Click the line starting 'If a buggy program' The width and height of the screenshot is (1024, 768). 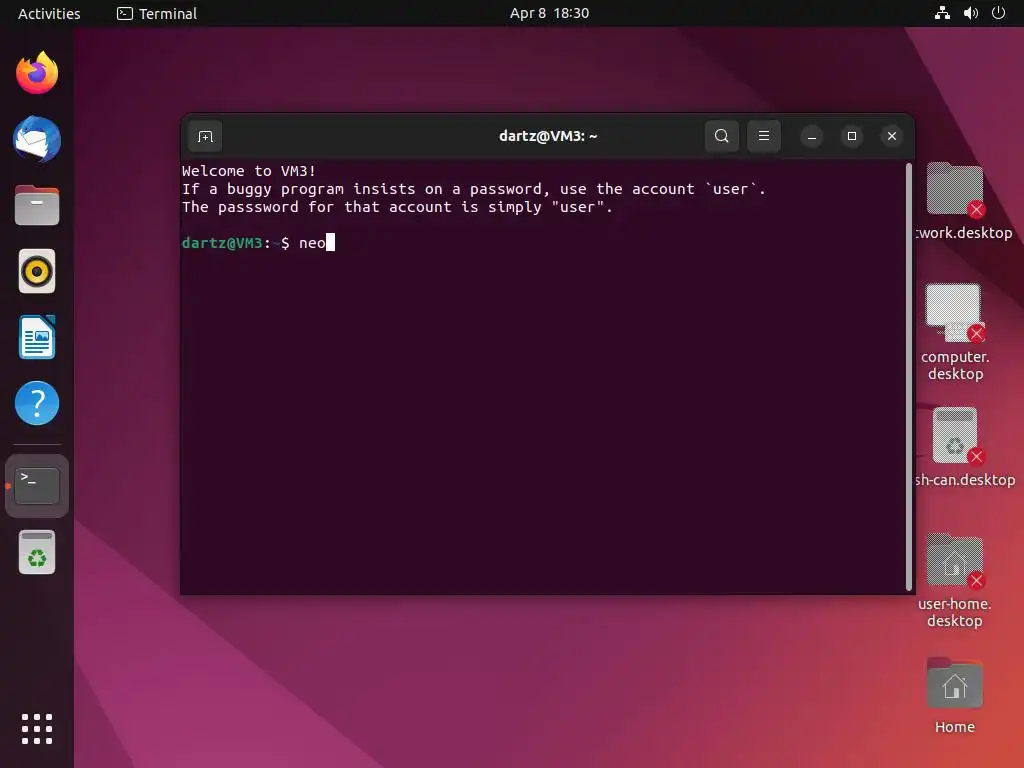click(473, 189)
